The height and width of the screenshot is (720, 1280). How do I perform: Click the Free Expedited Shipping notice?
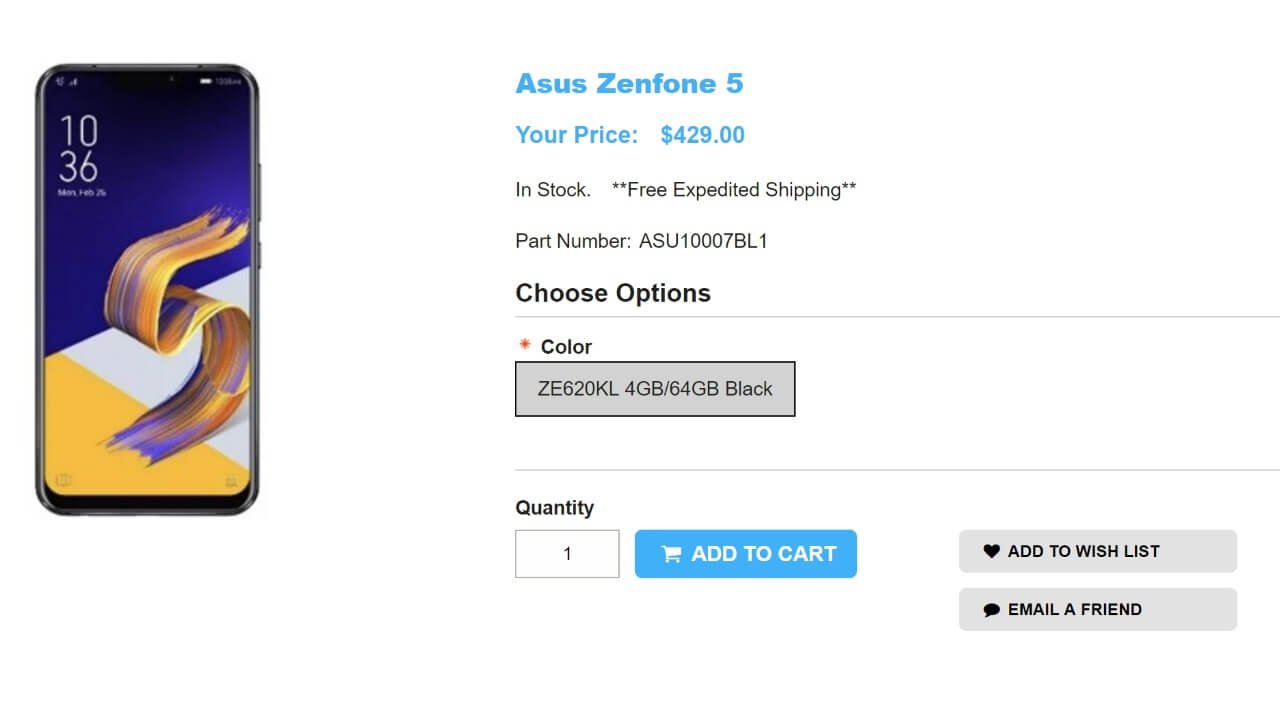(x=733, y=189)
